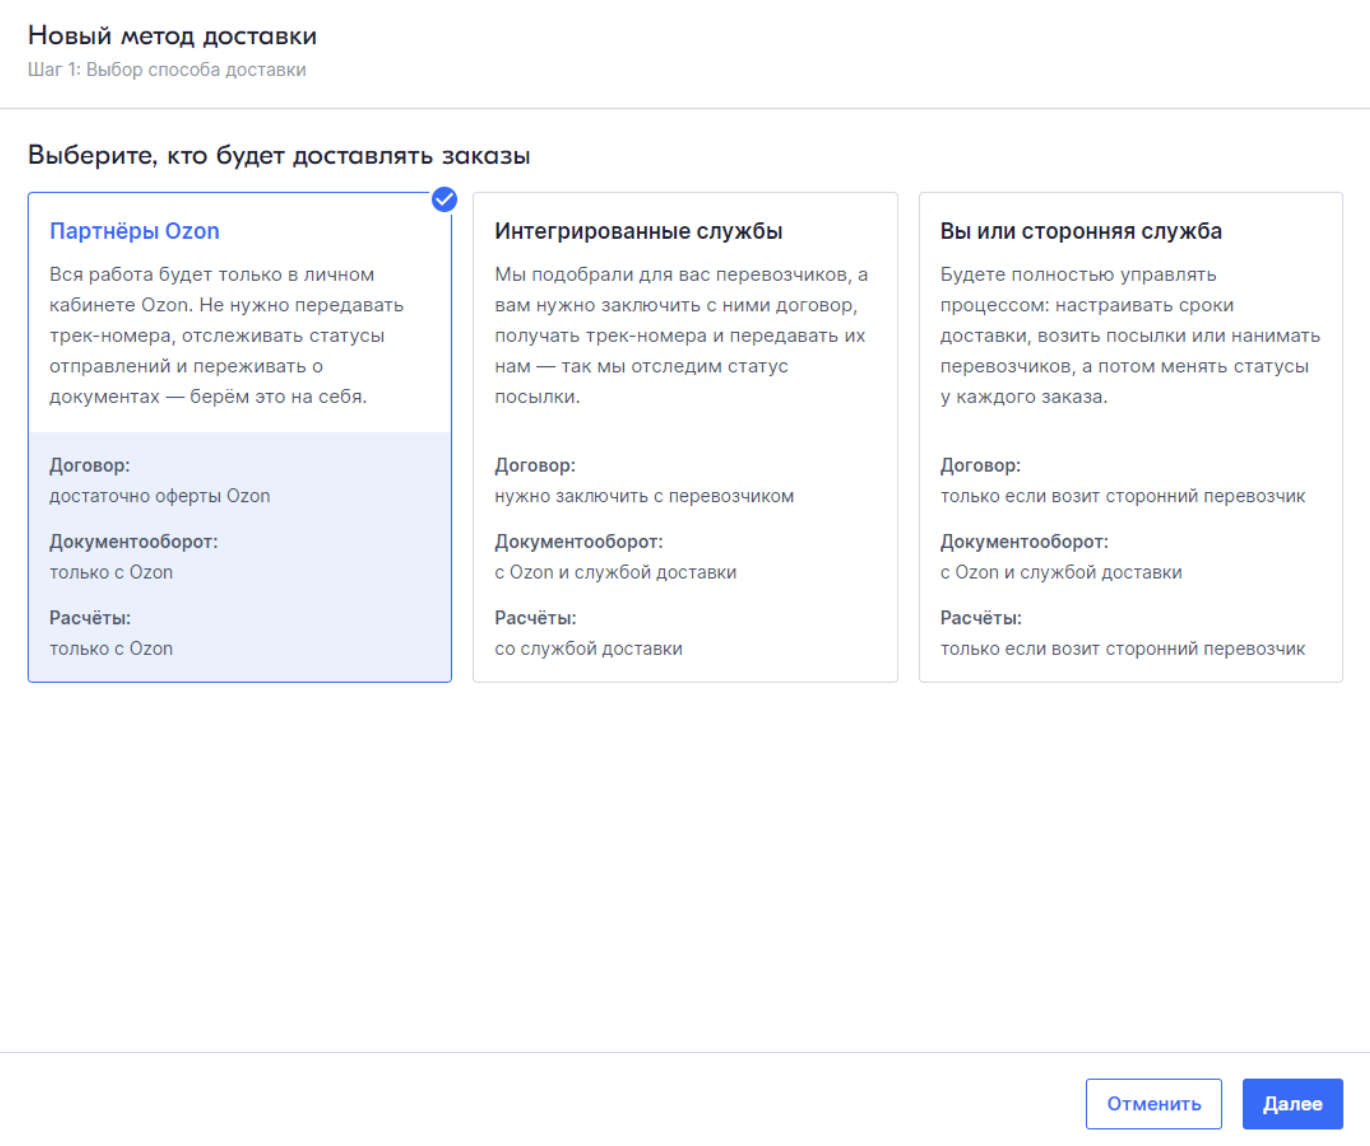
Task: Select the Партнёры Ozon card title
Action: [x=134, y=231]
